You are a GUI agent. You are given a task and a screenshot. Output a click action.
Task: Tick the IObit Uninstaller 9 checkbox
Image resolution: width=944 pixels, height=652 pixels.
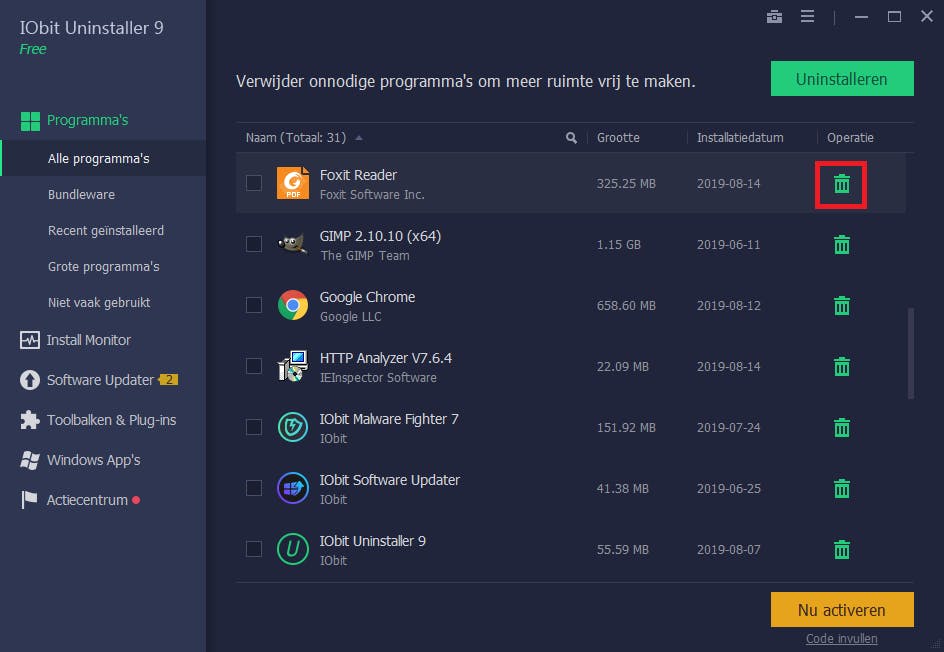(x=254, y=549)
